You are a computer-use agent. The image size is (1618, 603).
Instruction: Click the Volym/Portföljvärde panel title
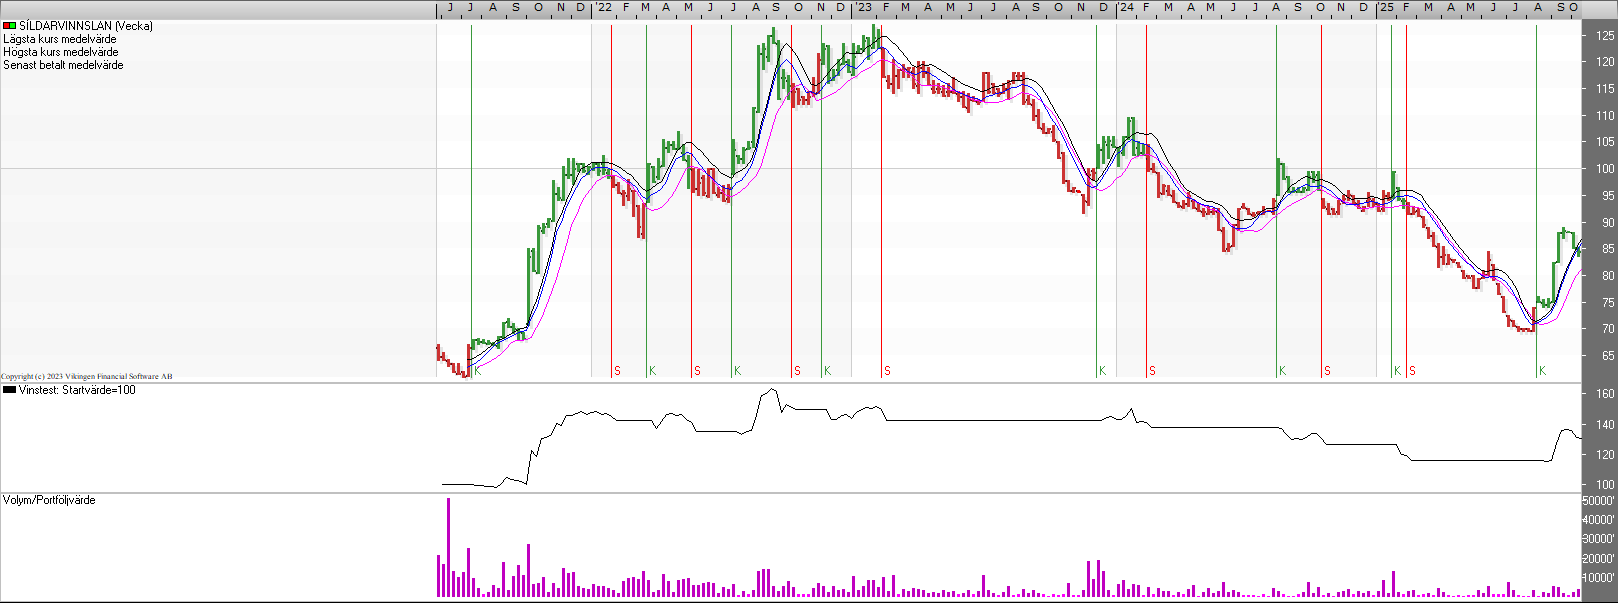49,500
